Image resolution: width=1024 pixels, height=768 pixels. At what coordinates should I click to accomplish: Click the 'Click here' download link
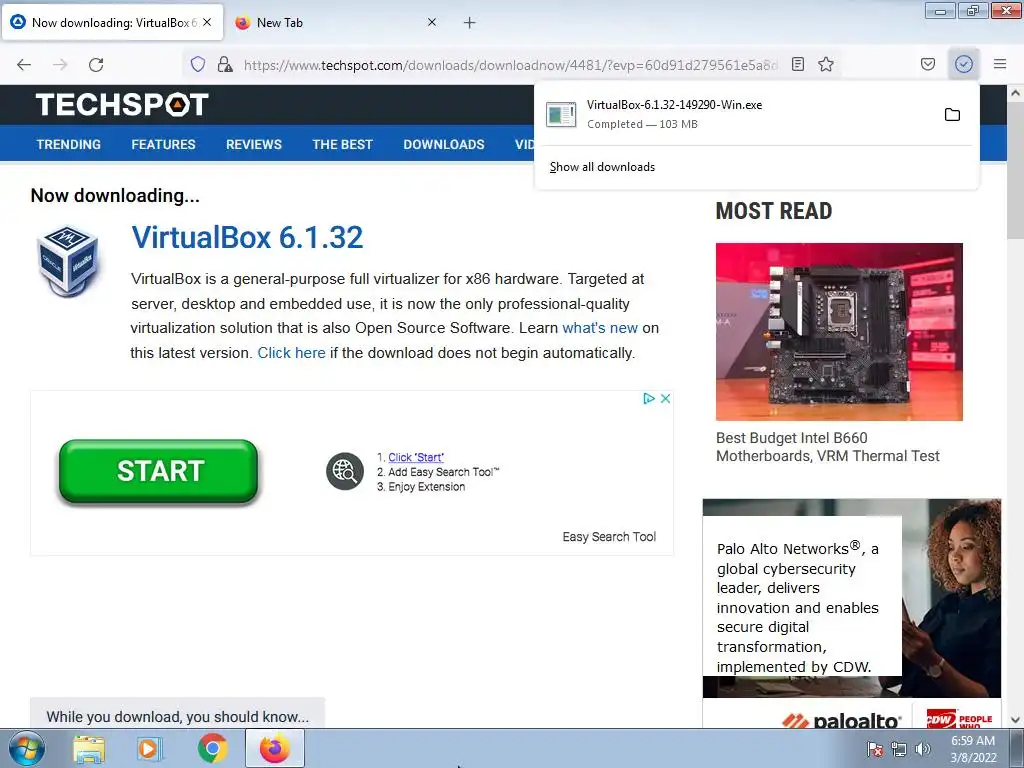291,353
